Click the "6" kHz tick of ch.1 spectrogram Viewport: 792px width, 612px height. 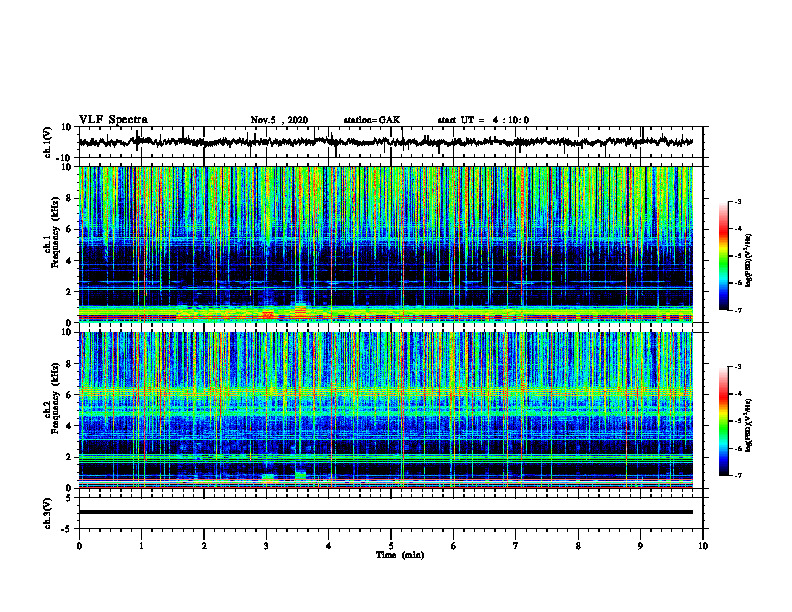coord(70,230)
